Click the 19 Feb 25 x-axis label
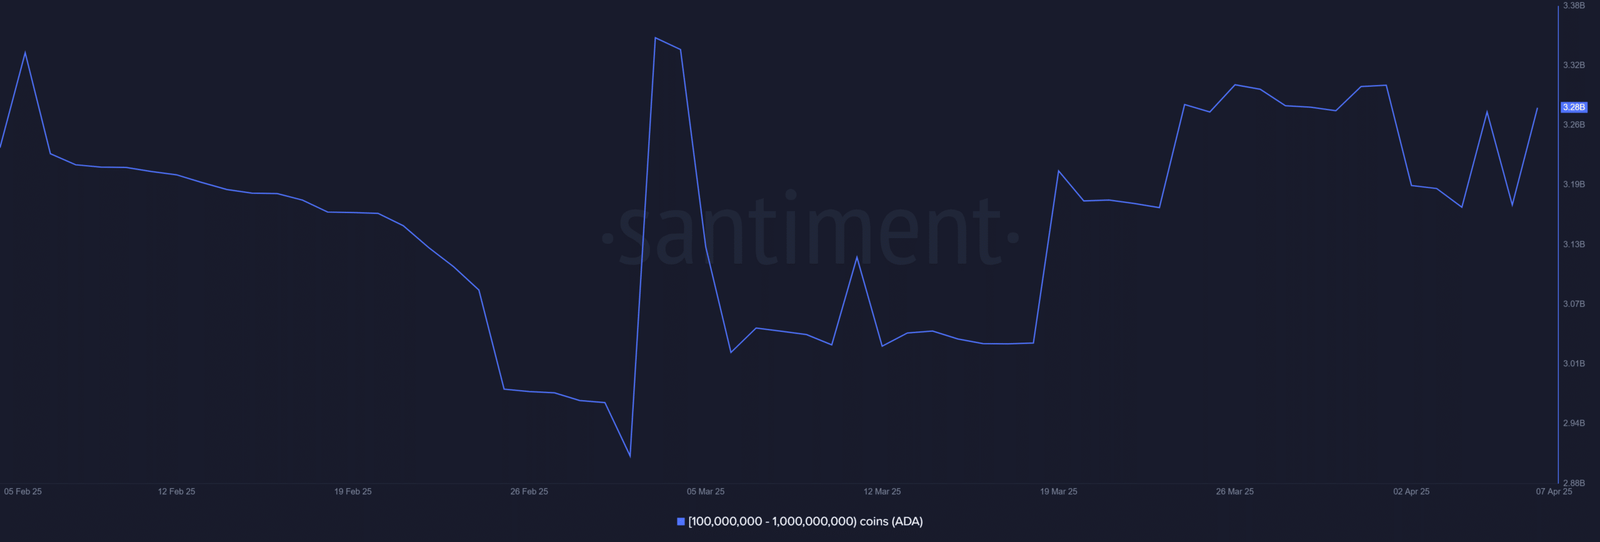Screen dimensions: 1600x542 (x=353, y=492)
